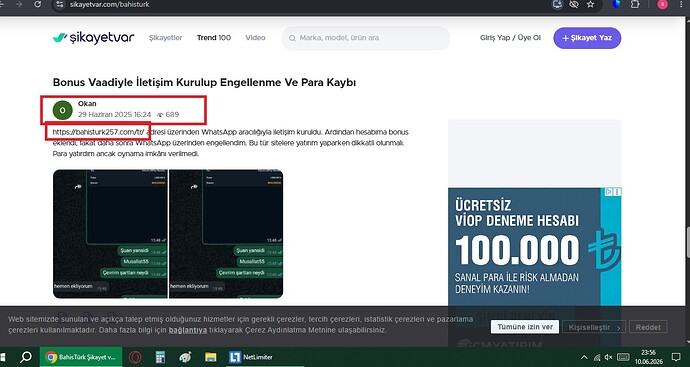Open the complaint title 'Bonus Vaadiyle İletişim Kurulup...'
This screenshot has width=690, height=367.
tap(204, 82)
